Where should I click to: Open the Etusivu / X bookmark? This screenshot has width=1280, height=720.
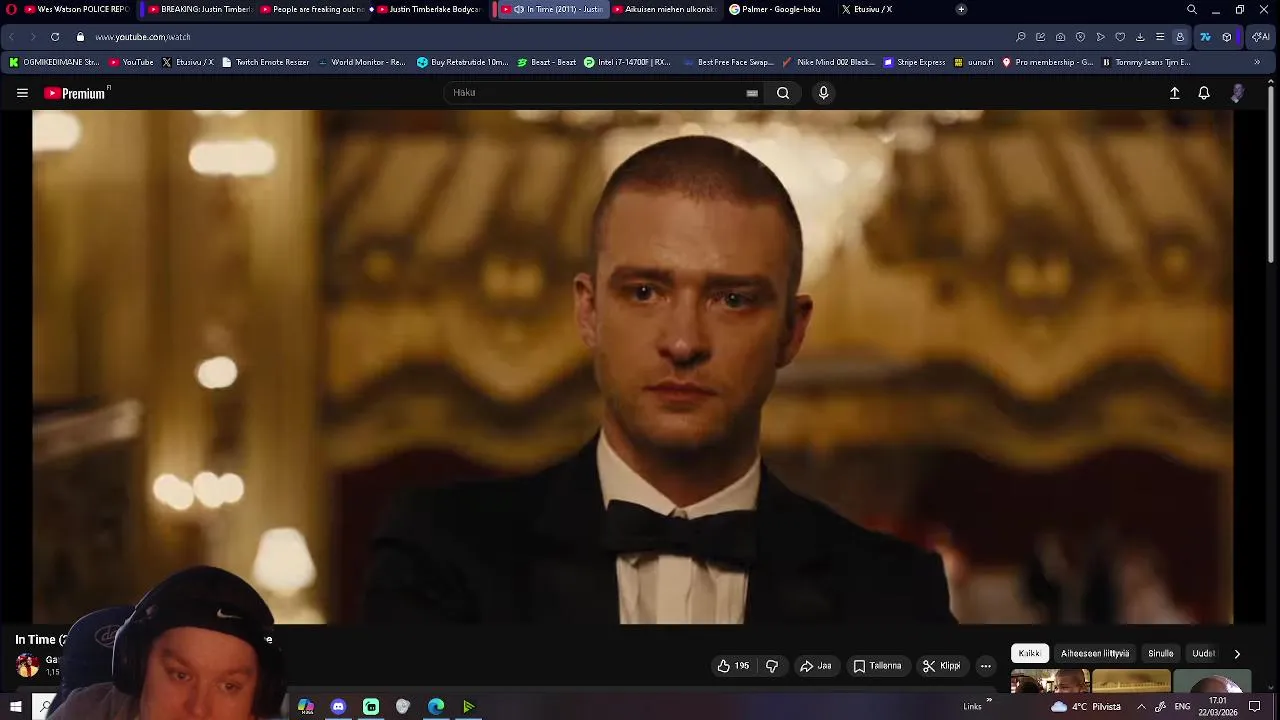click(x=187, y=62)
